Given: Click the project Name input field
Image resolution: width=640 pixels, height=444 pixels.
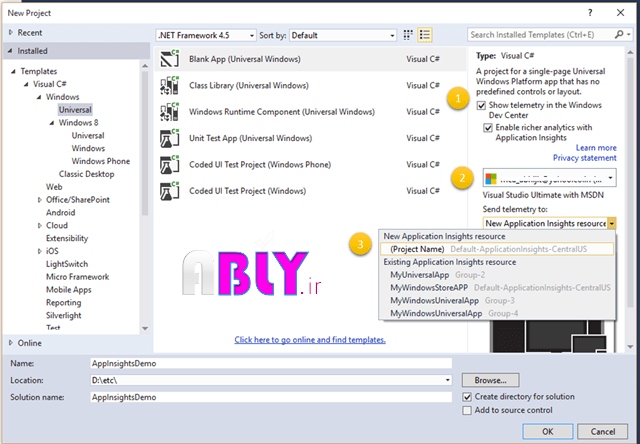Looking at the screenshot, I should click(271, 363).
